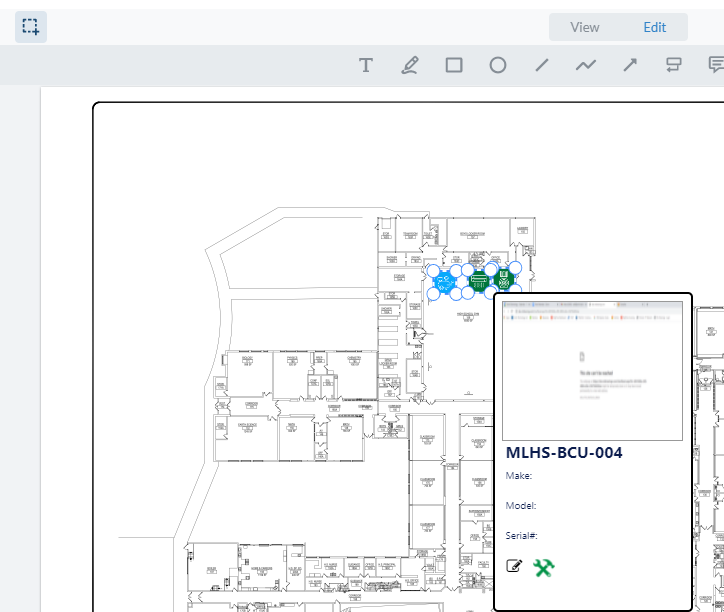Screen dimensions: 724x612
Task: Click the MLHS-BCU-004 asset title
Action: [564, 453]
